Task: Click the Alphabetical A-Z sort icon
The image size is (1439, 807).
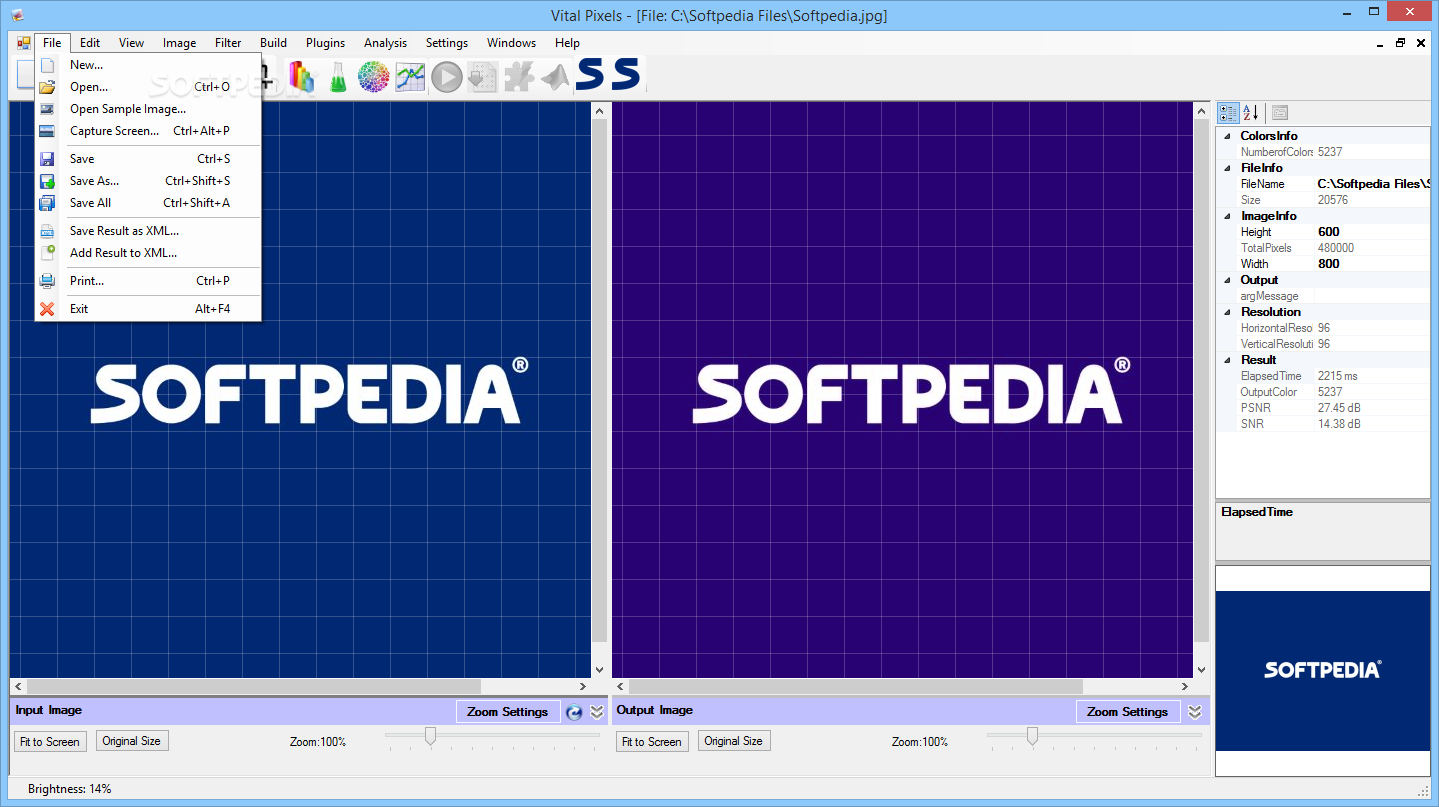Action: click(x=1250, y=113)
